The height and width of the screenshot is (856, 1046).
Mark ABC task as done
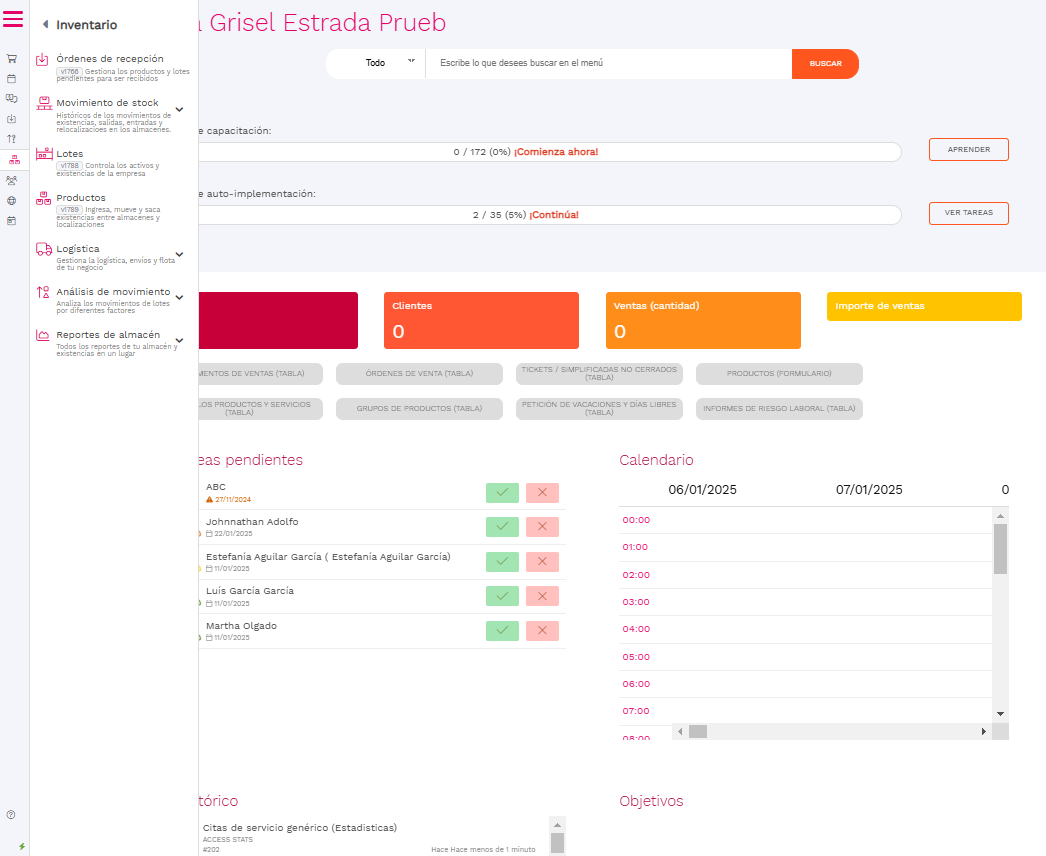(x=502, y=492)
